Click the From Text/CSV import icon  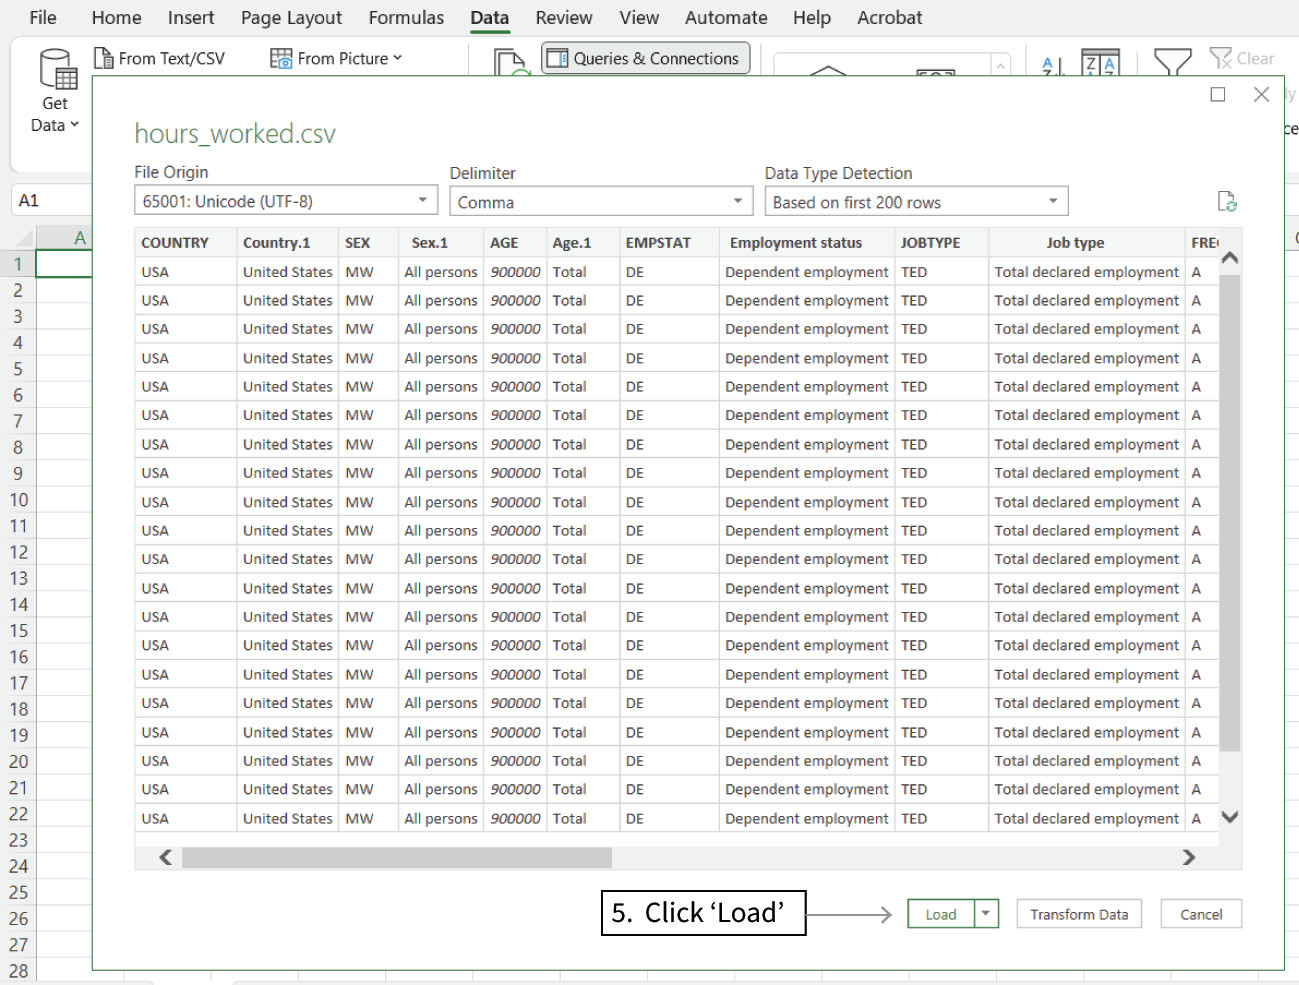[x=103, y=58]
